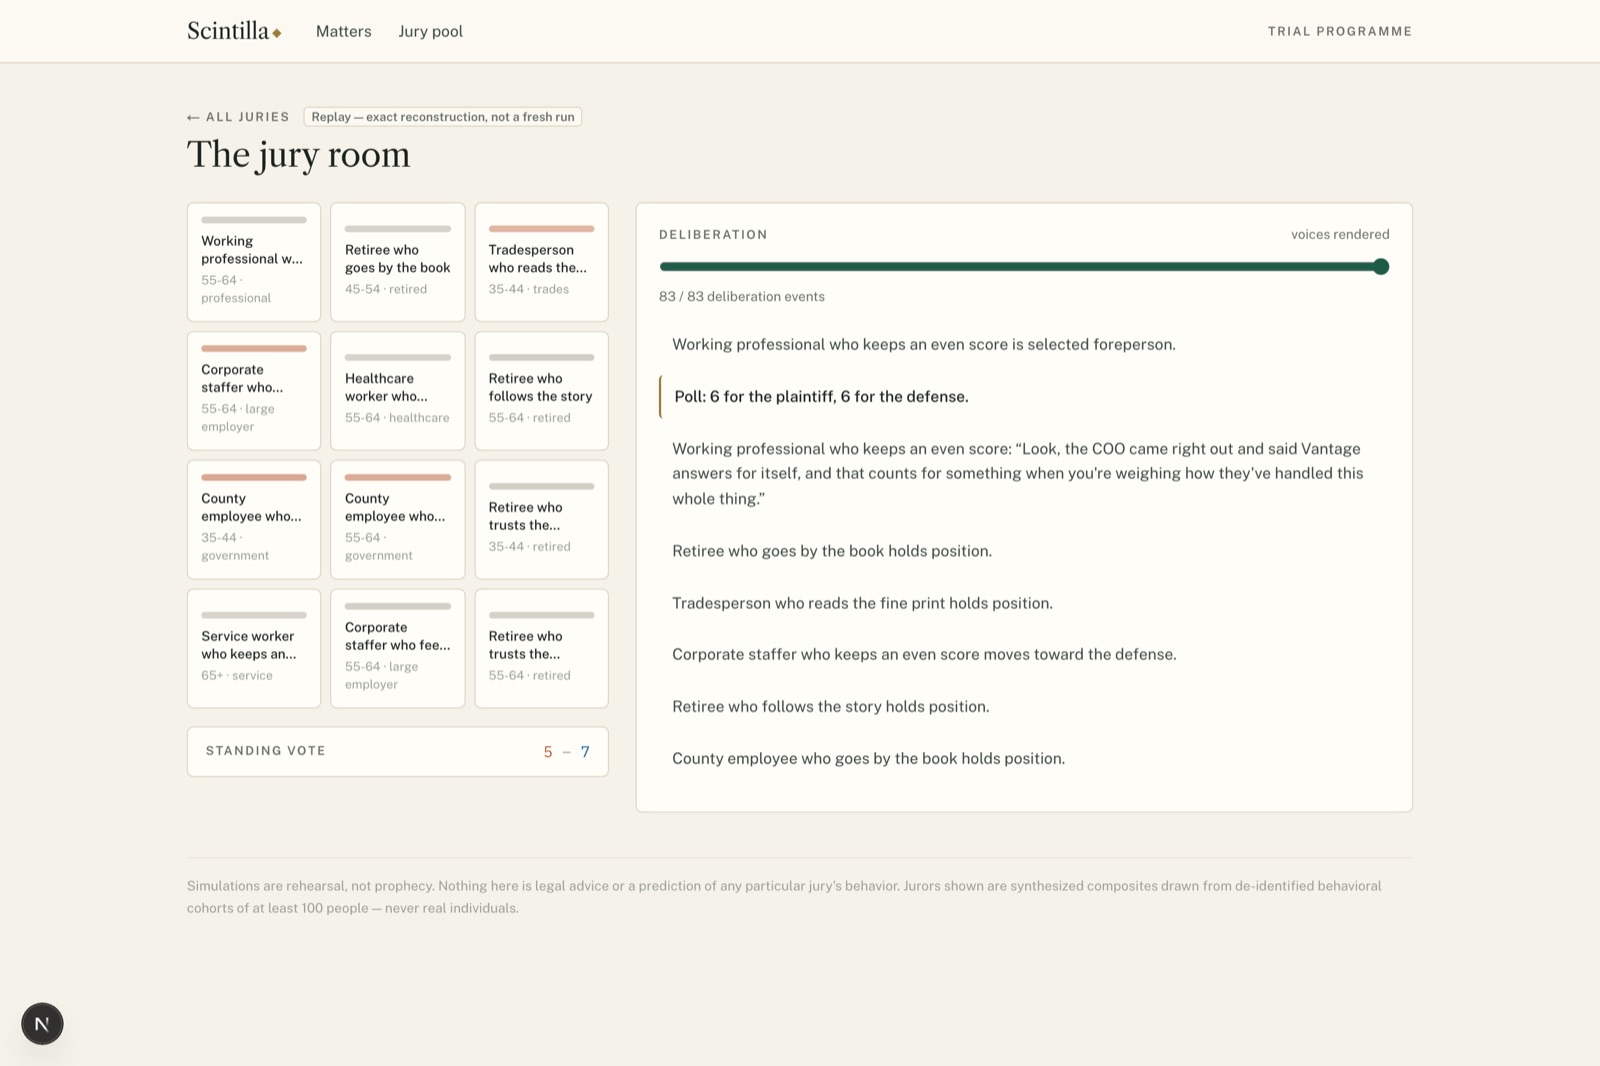Select the Working professional 55-64 juror card
The height and width of the screenshot is (1066, 1600).
[254, 262]
